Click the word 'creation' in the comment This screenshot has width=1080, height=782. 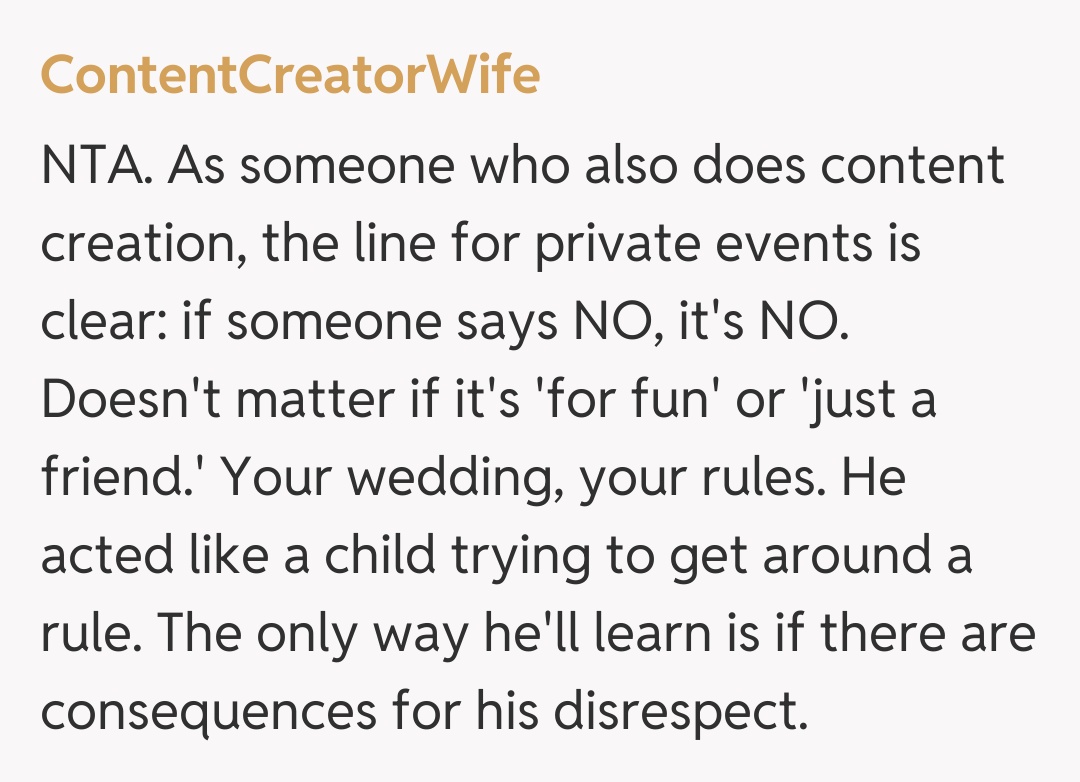(x=137, y=244)
